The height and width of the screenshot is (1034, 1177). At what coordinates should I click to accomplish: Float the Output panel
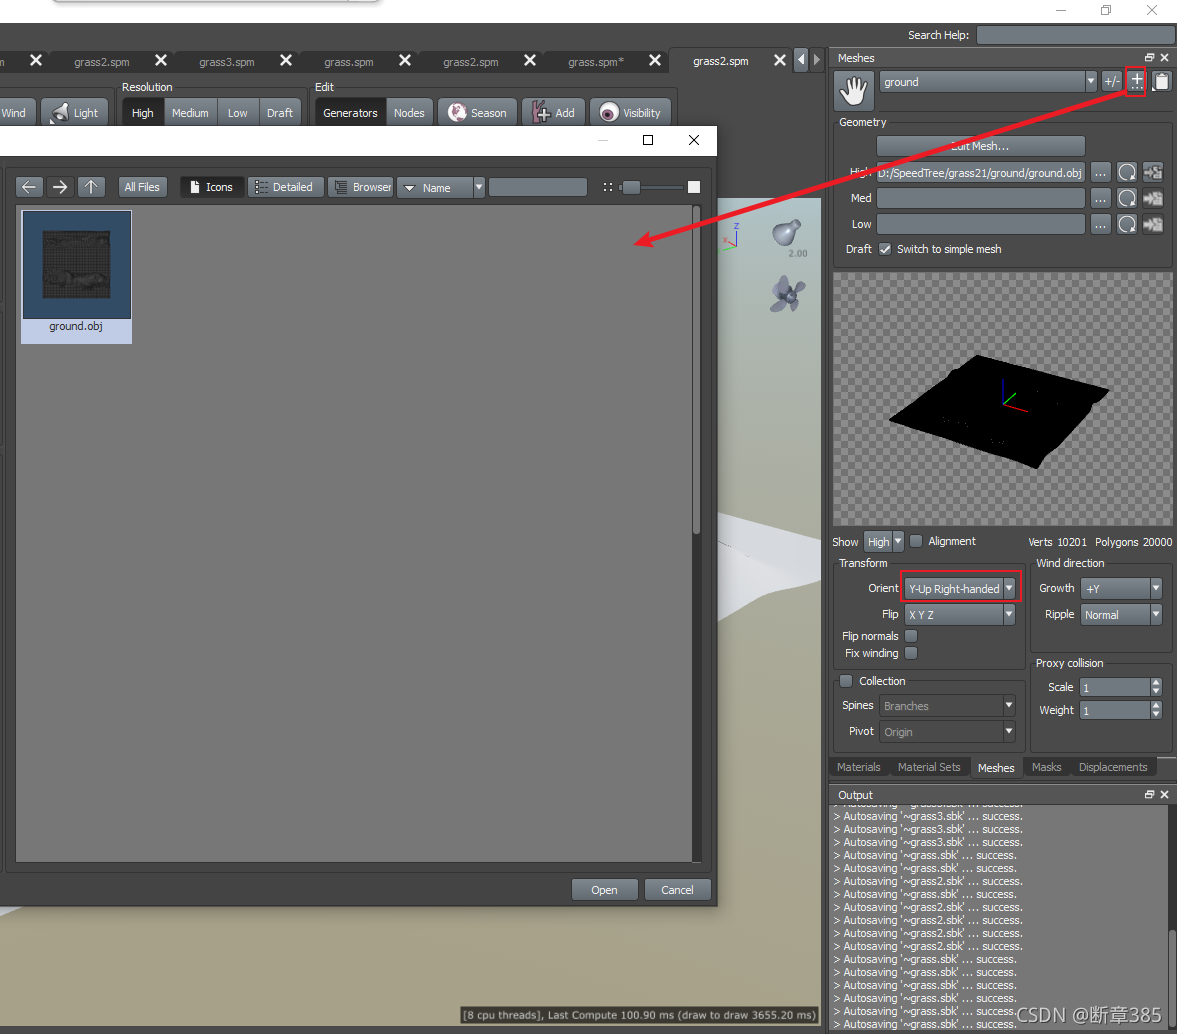coord(1149,794)
